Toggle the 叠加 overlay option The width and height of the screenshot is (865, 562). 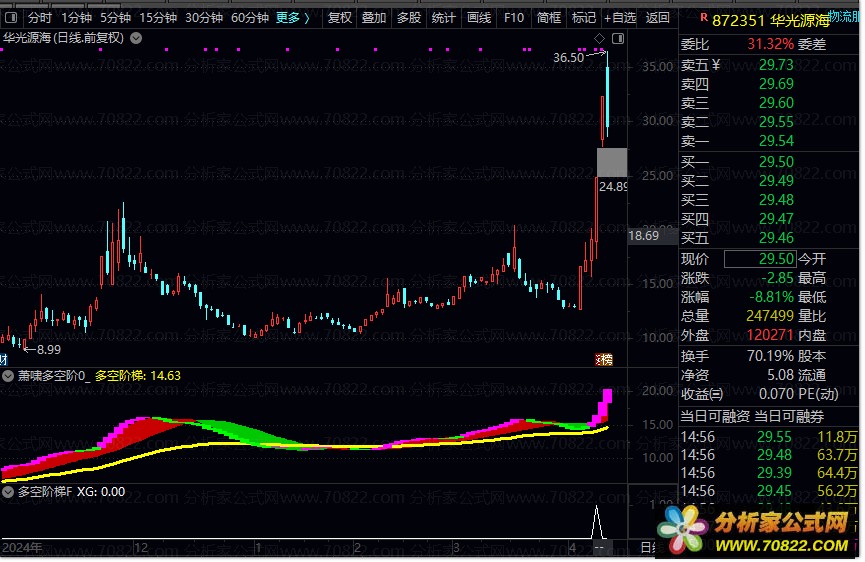click(374, 18)
